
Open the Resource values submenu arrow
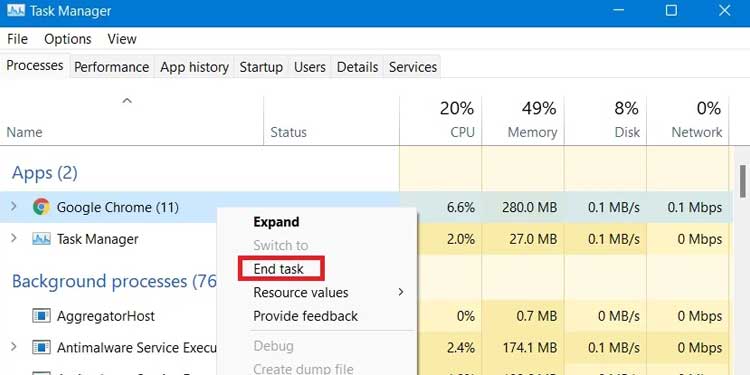coord(401,292)
